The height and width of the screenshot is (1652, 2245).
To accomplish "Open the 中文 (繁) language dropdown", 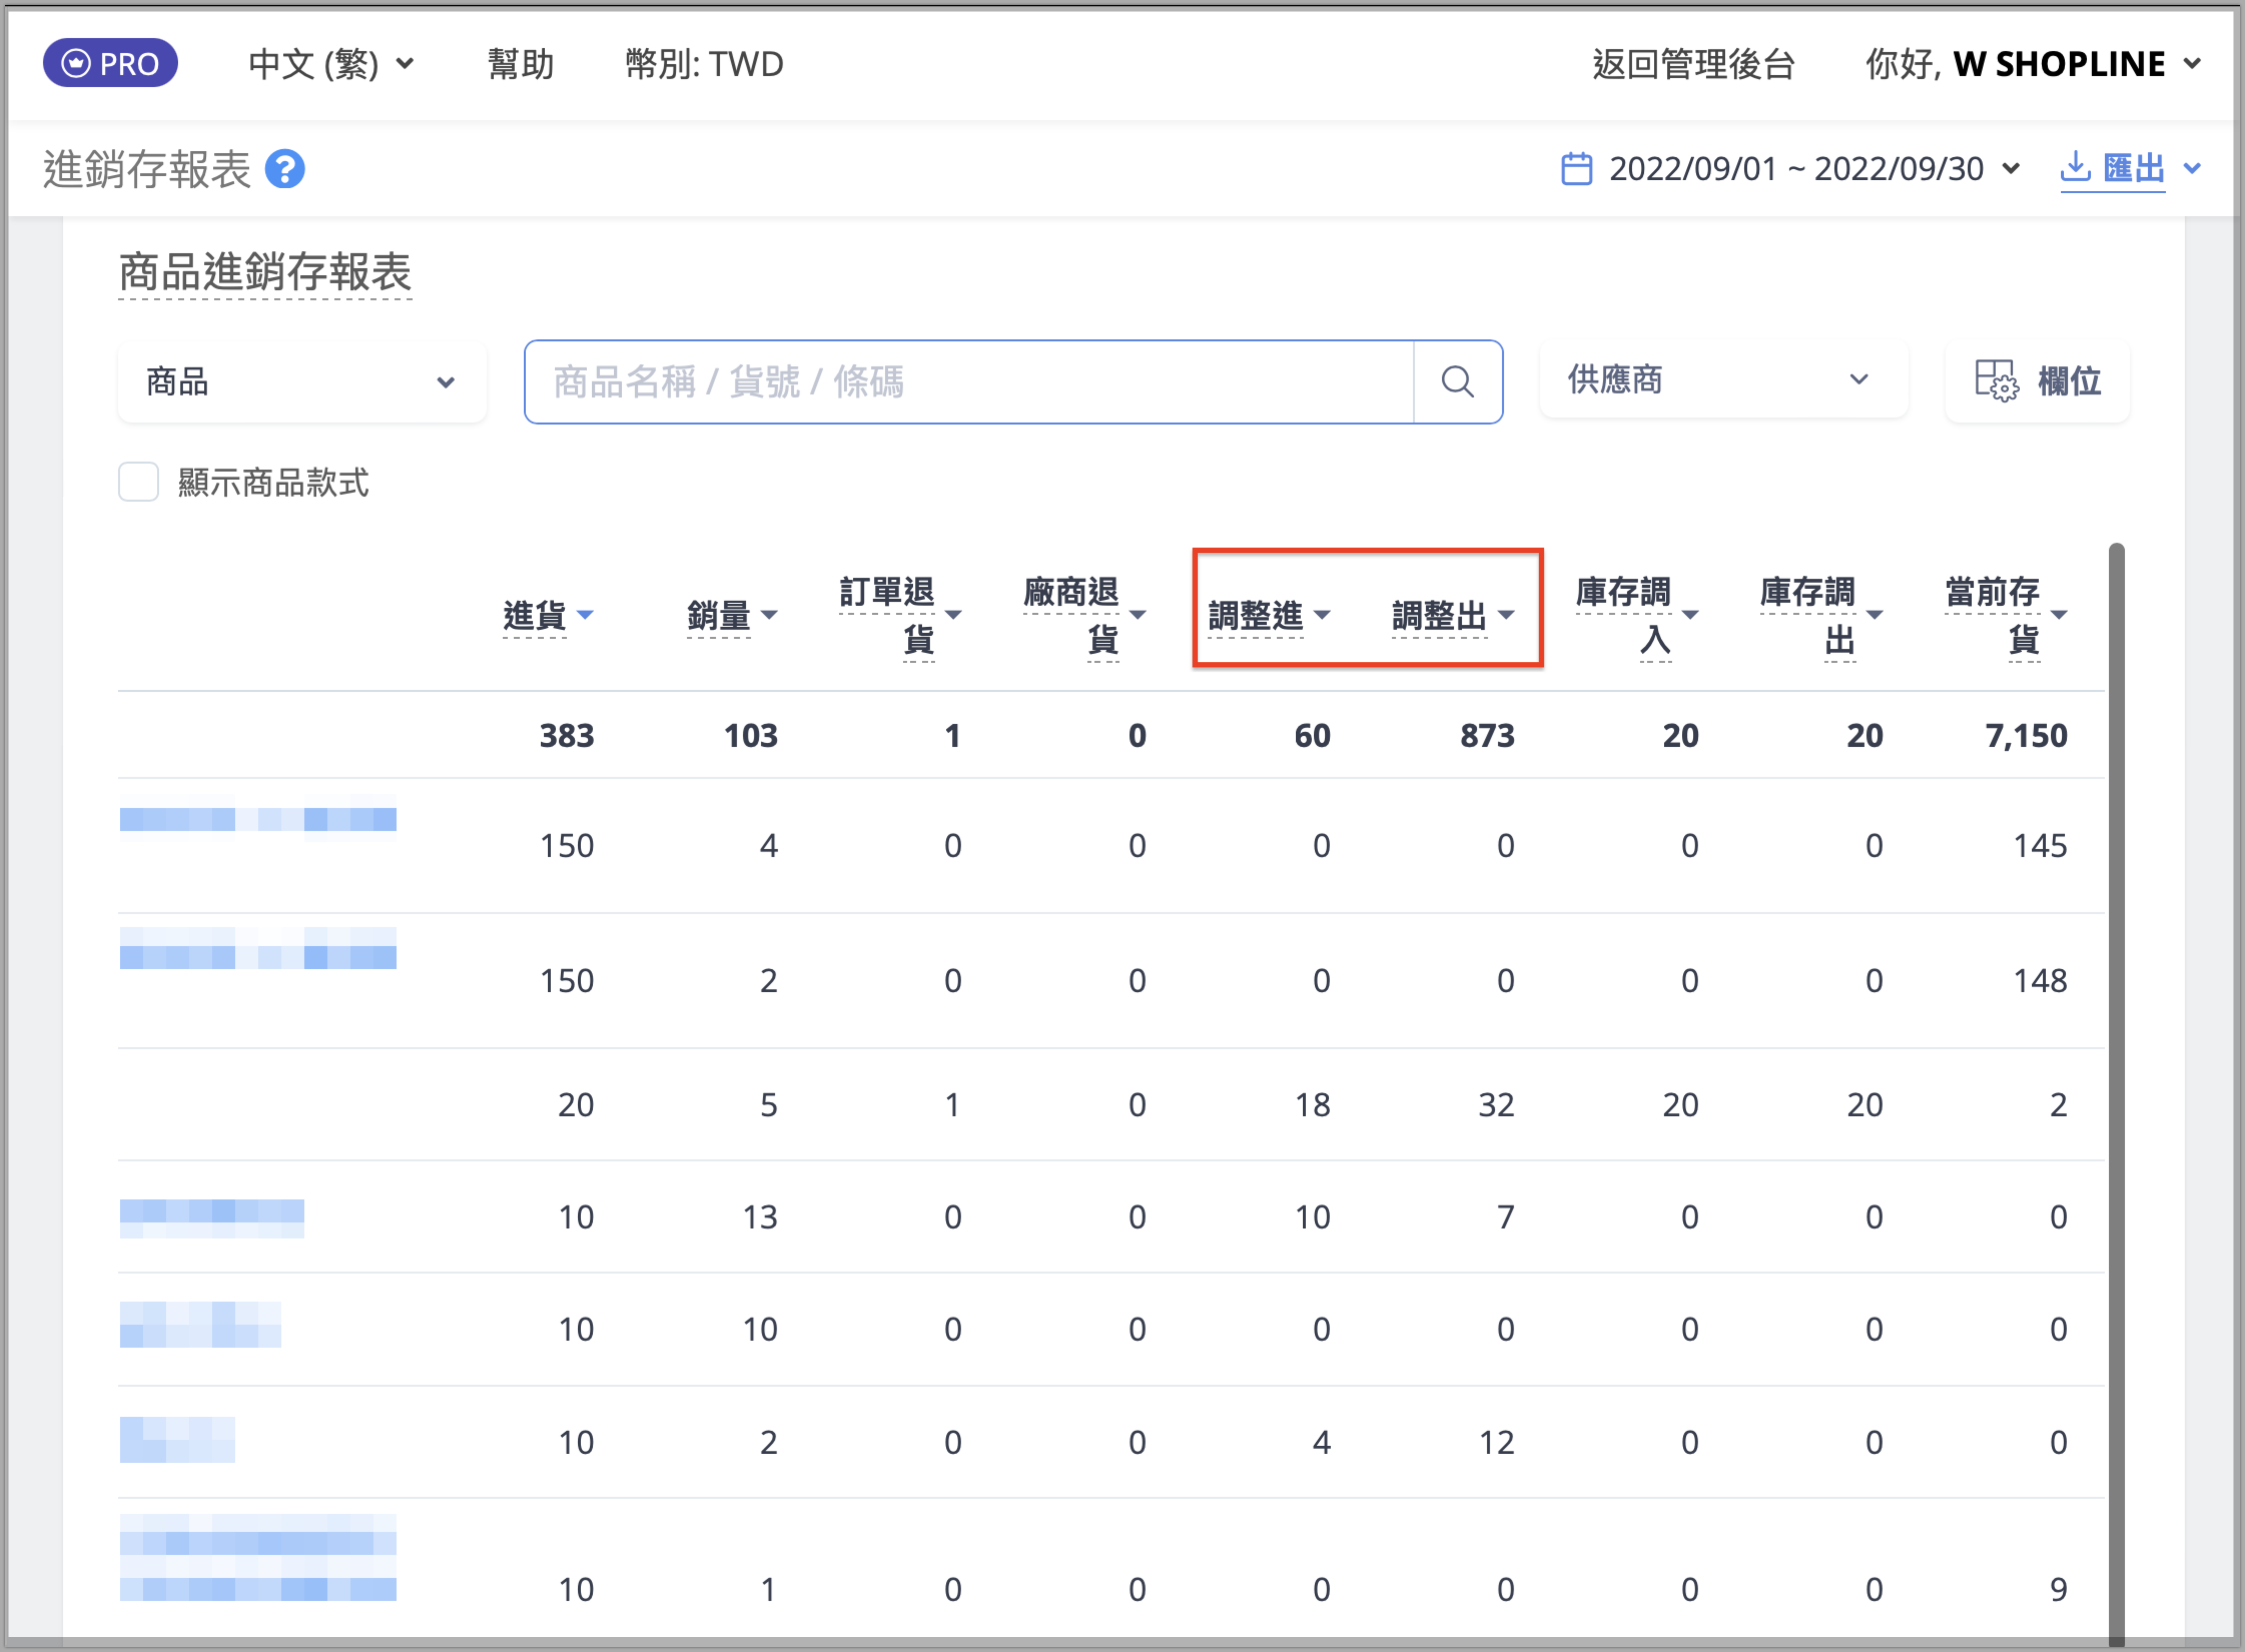I will pyautogui.click(x=331, y=64).
